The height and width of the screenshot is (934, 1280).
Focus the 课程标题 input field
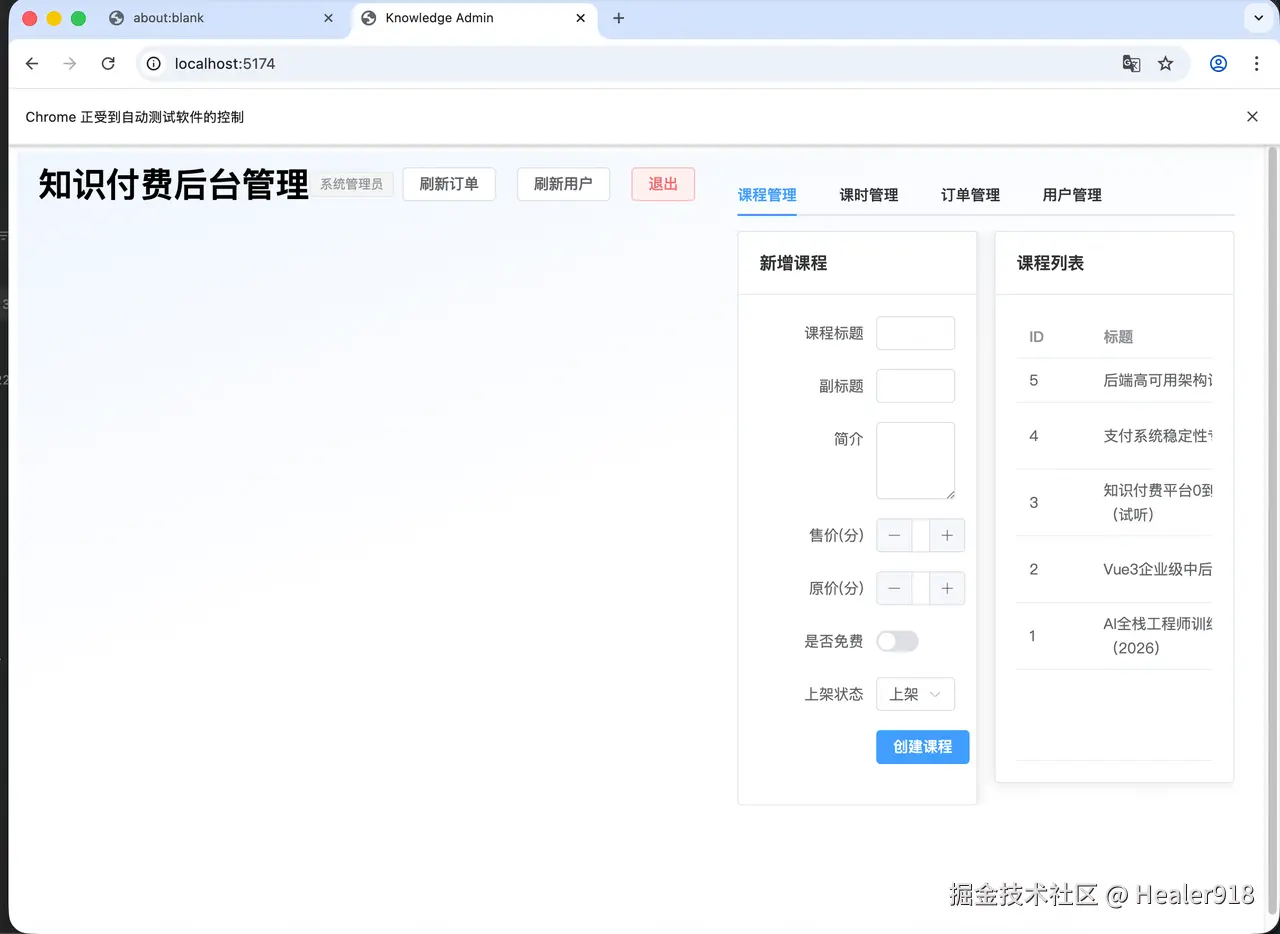[x=915, y=333]
